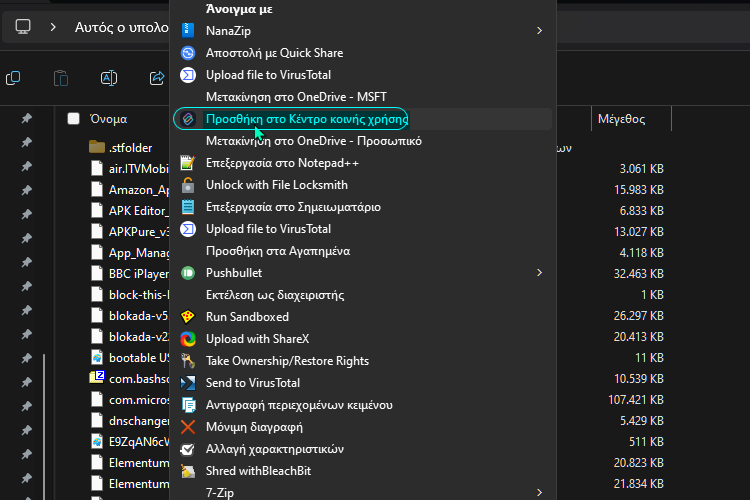The image size is (750, 500).
Task: Select the bootable US file
Action: (x=130, y=358)
